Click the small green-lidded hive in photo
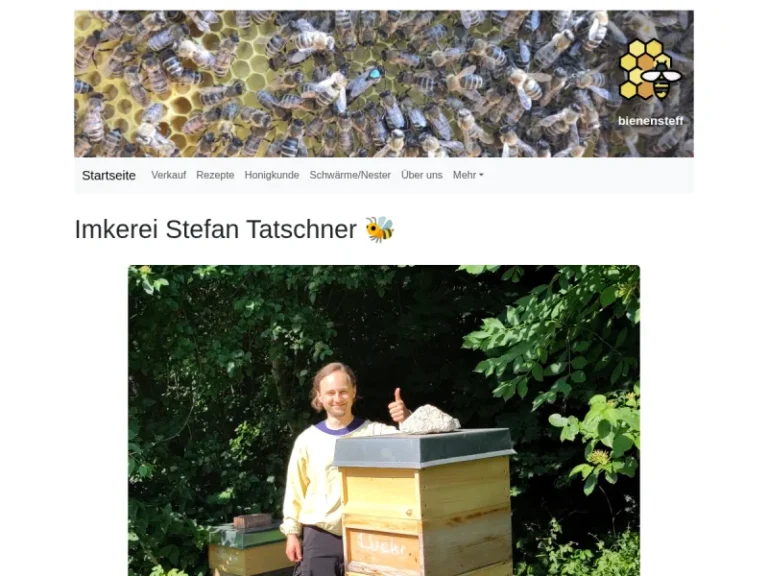 (x=249, y=548)
